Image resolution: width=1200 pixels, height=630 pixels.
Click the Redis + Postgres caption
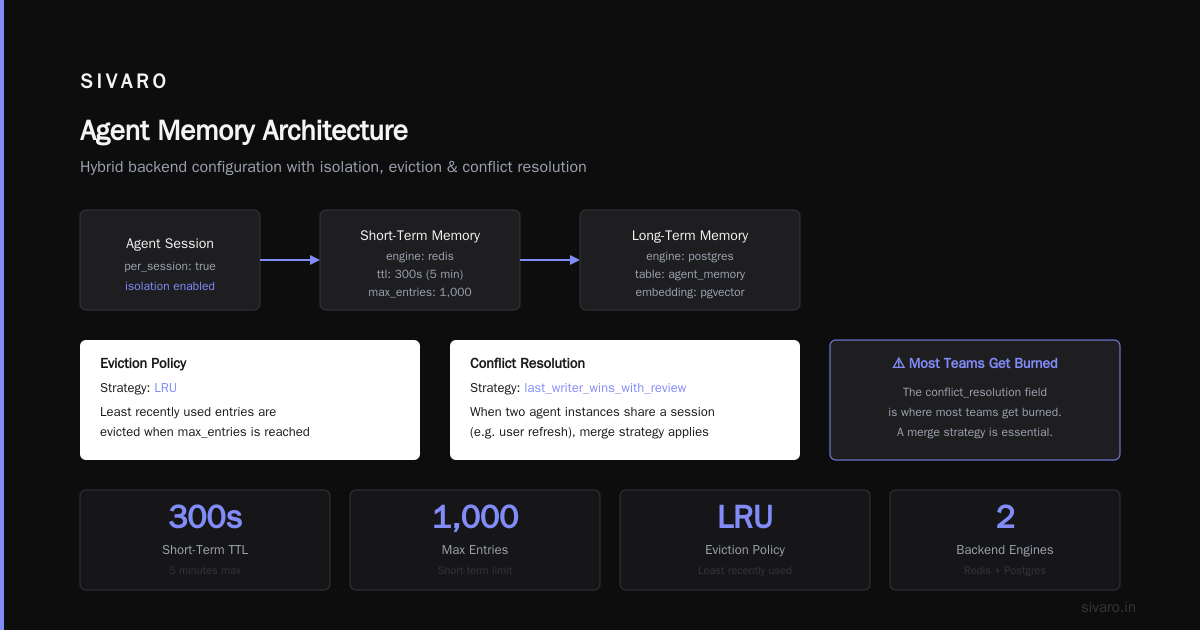[1005, 571]
